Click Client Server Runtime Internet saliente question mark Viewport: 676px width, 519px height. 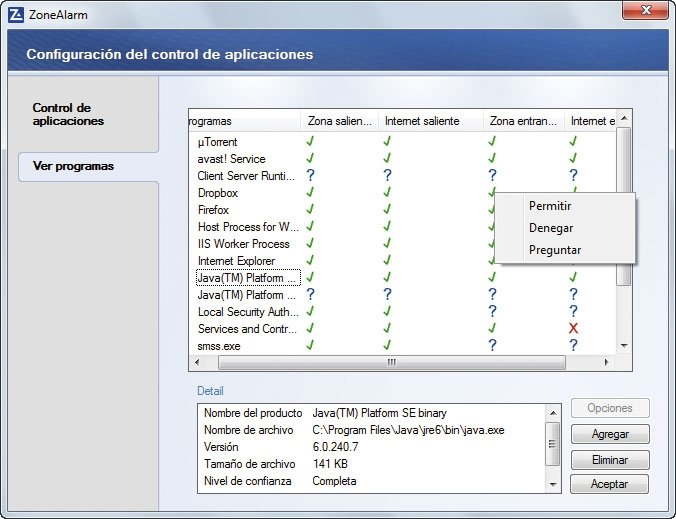(388, 175)
